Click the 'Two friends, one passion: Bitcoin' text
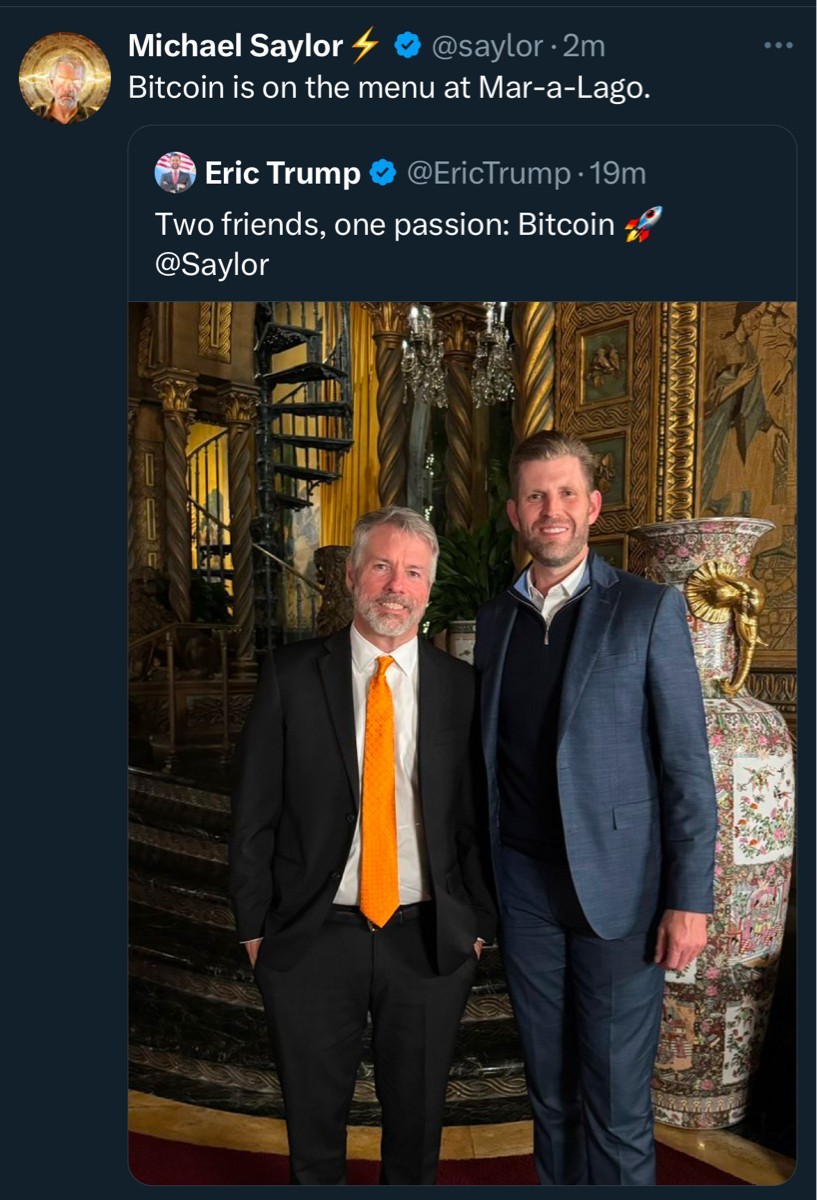Viewport: 817px width, 1200px height. click(384, 224)
